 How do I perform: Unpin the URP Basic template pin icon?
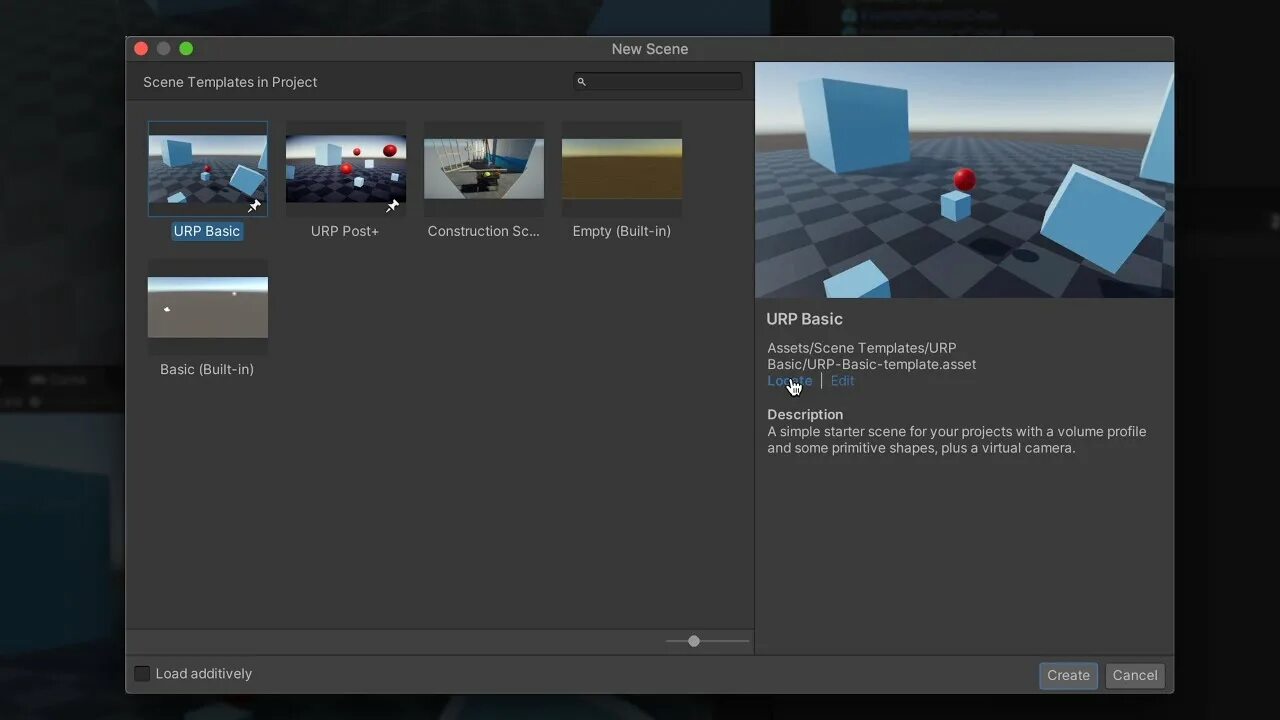tap(255, 205)
